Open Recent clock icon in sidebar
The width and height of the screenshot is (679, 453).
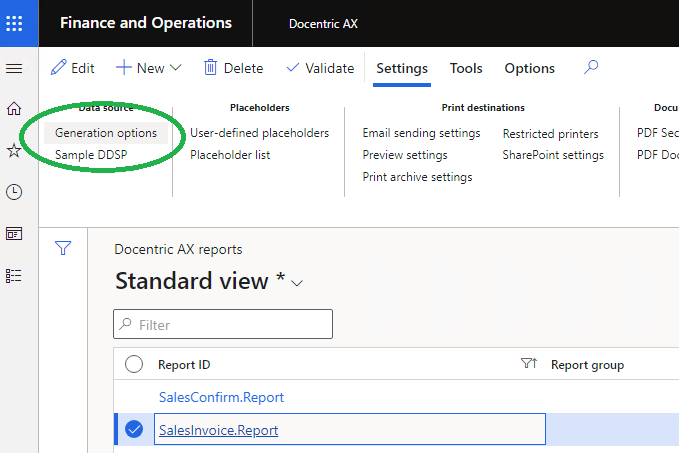[14, 192]
